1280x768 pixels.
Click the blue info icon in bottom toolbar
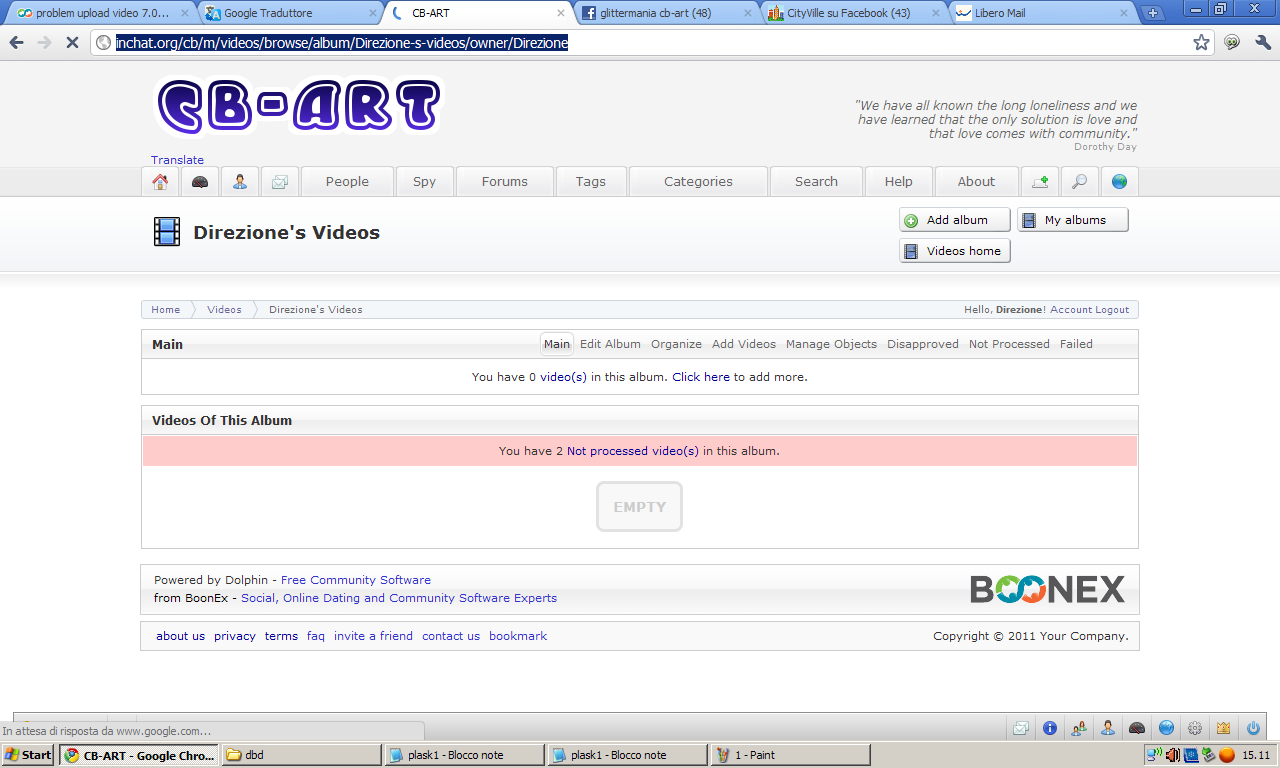click(1050, 728)
